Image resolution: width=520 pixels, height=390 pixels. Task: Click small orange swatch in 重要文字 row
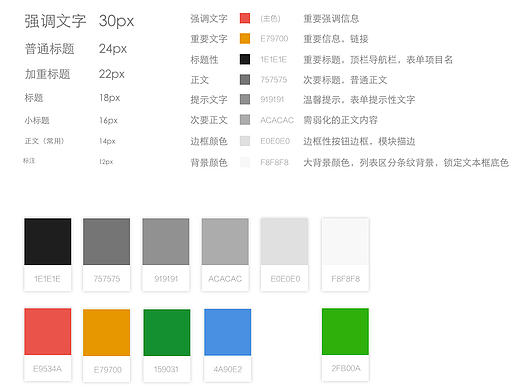point(245,39)
